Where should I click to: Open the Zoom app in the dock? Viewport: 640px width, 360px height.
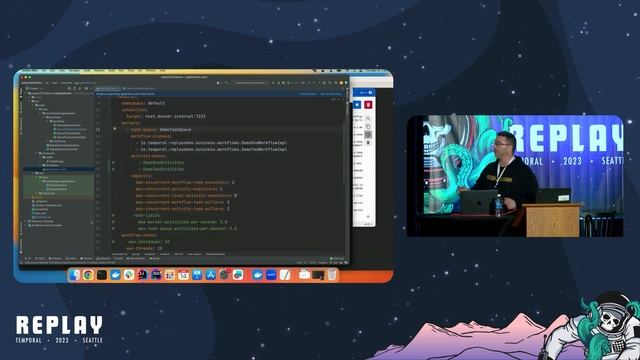pos(271,275)
